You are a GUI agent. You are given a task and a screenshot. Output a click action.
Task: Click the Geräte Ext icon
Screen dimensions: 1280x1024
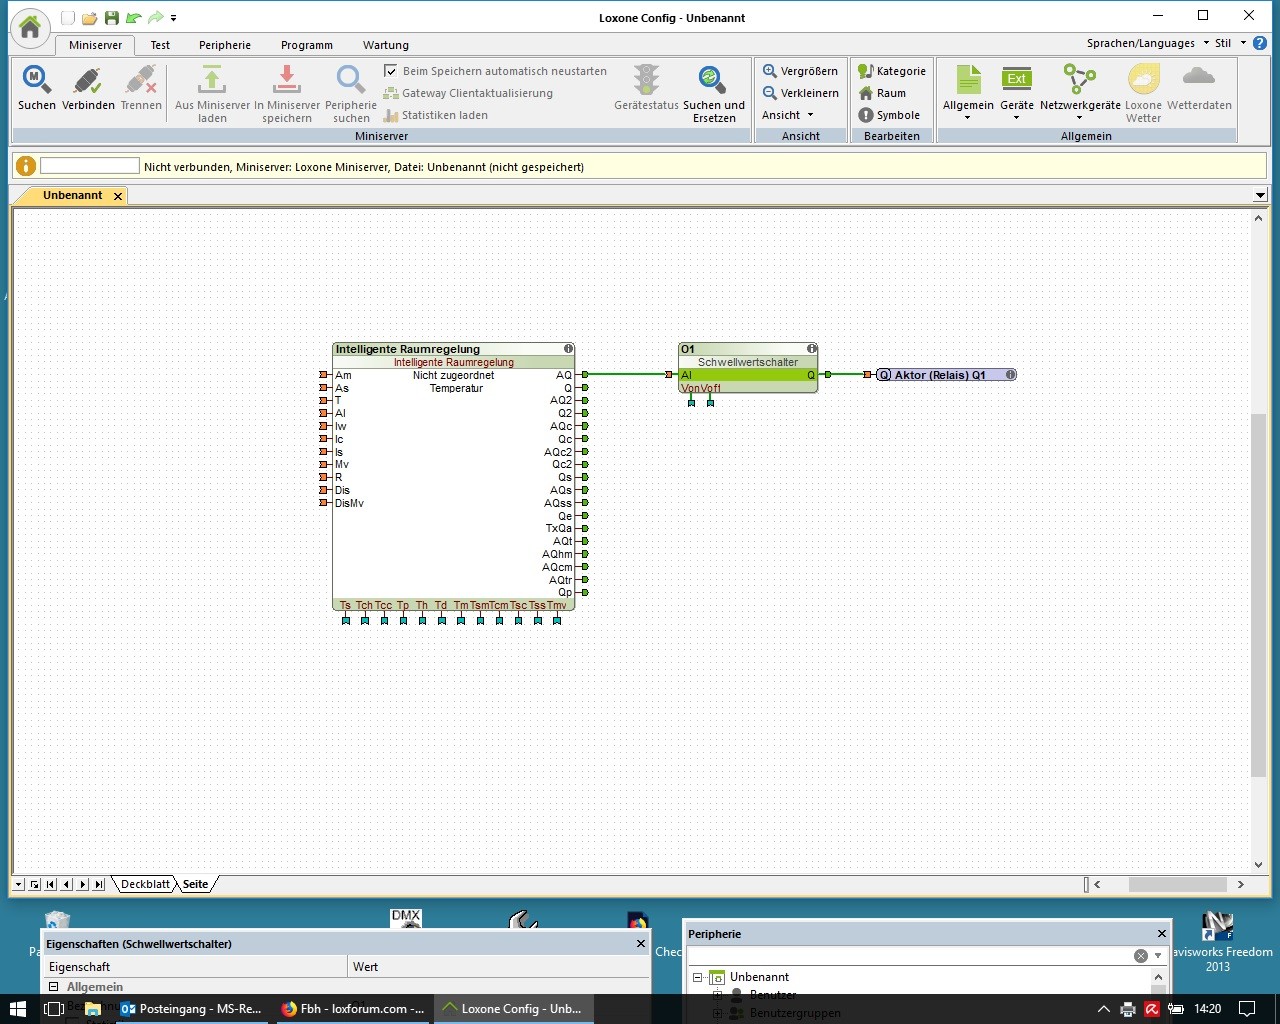tap(1016, 80)
